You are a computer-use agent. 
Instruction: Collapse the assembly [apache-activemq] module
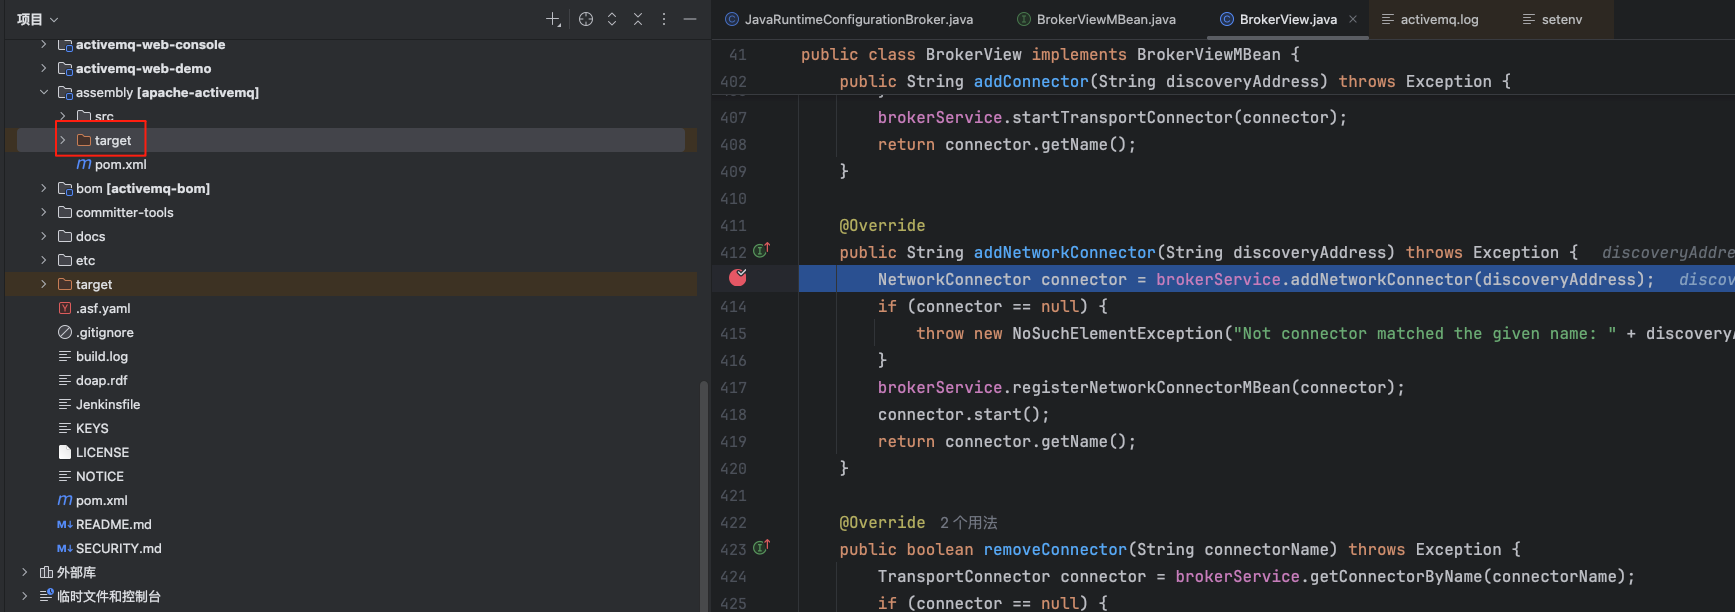click(x=43, y=92)
